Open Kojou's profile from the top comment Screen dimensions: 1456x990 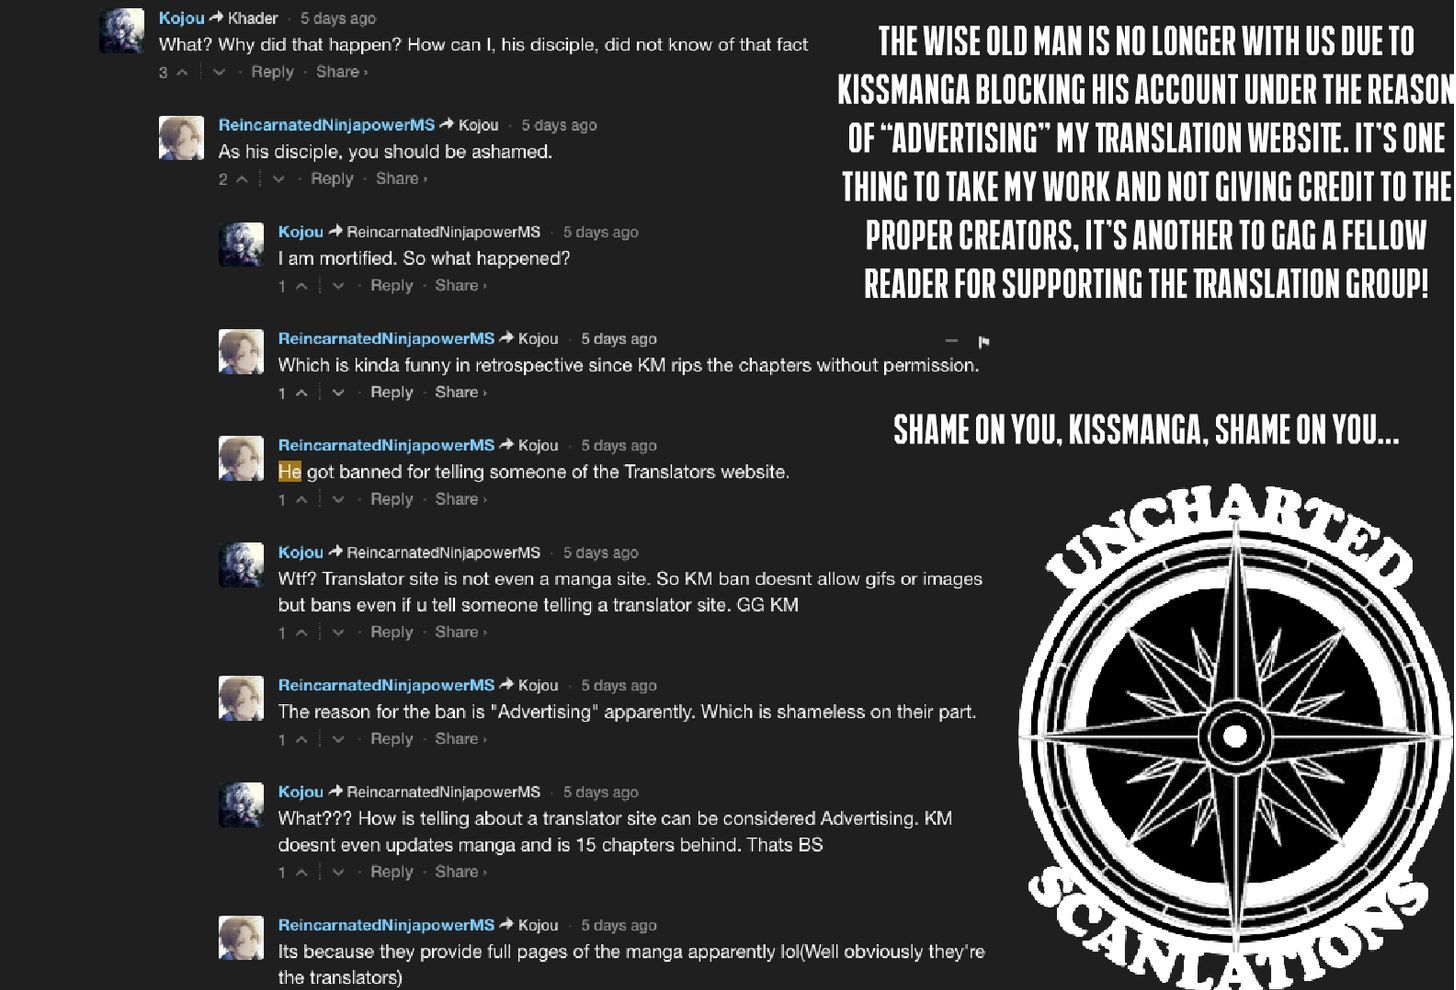(181, 18)
